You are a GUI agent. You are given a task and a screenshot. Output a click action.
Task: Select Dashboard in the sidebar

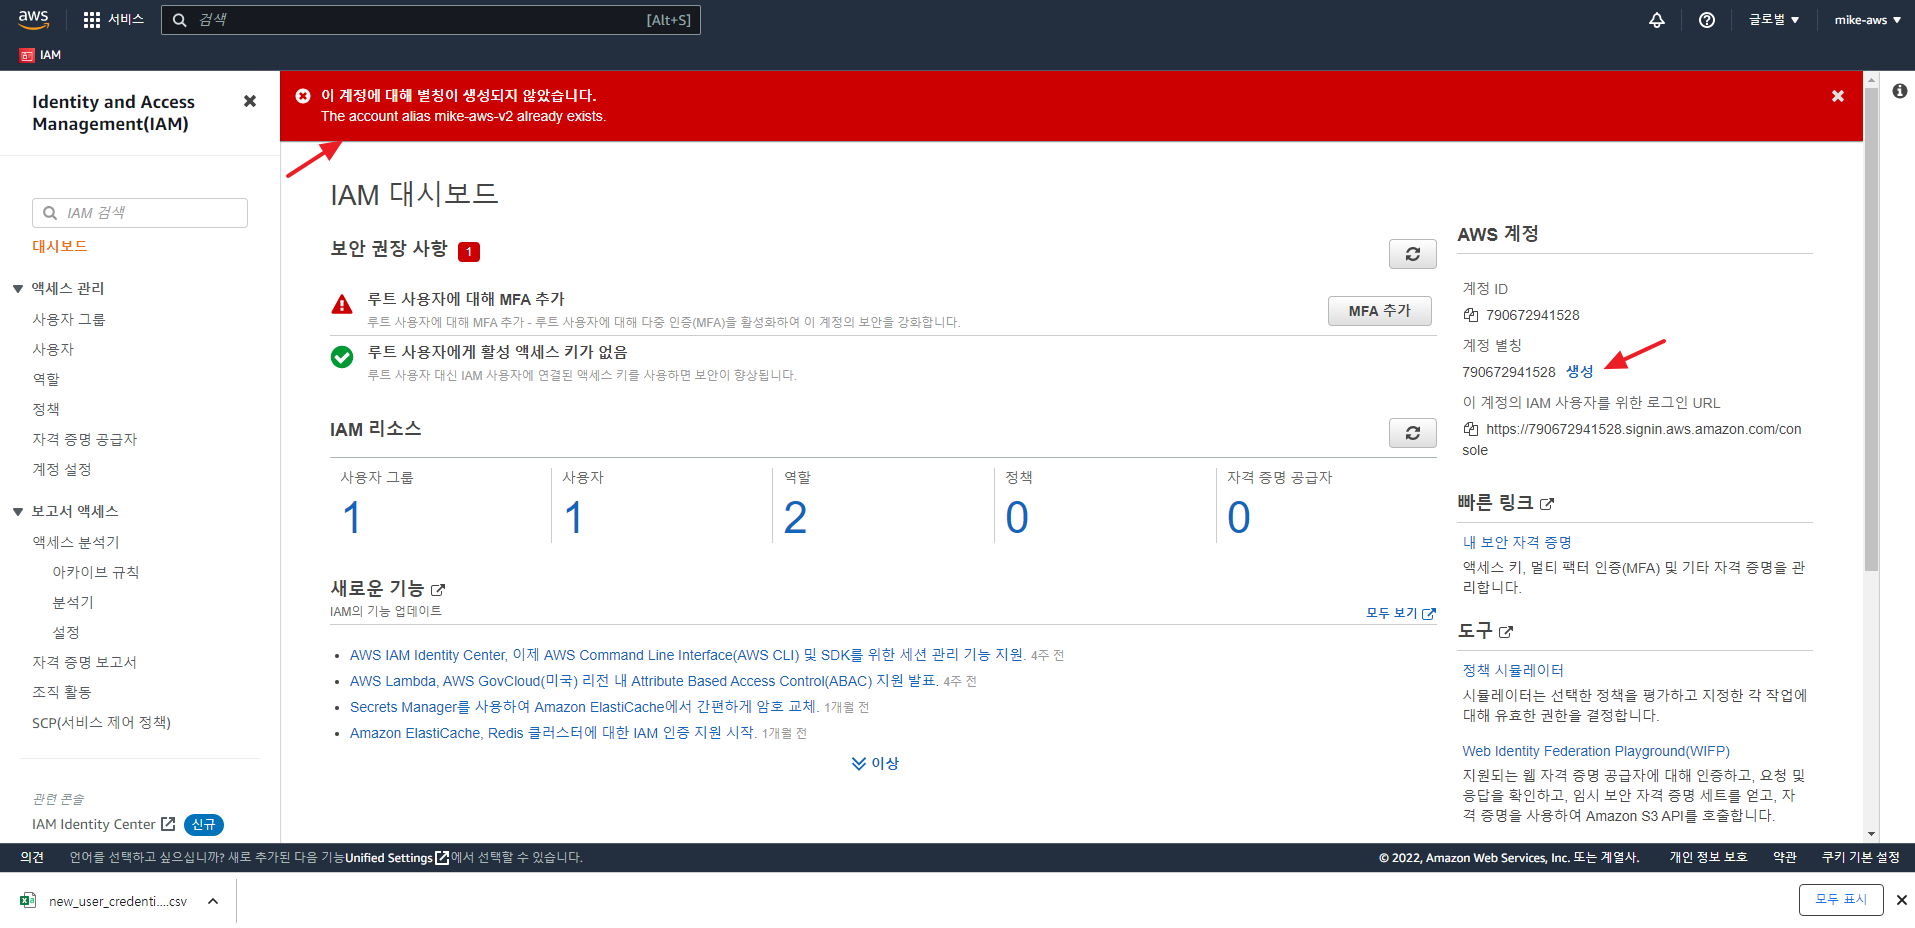pos(60,246)
